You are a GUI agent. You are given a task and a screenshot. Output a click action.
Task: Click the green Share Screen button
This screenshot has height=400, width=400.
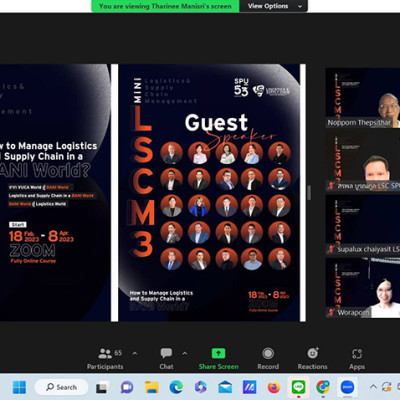(218, 359)
